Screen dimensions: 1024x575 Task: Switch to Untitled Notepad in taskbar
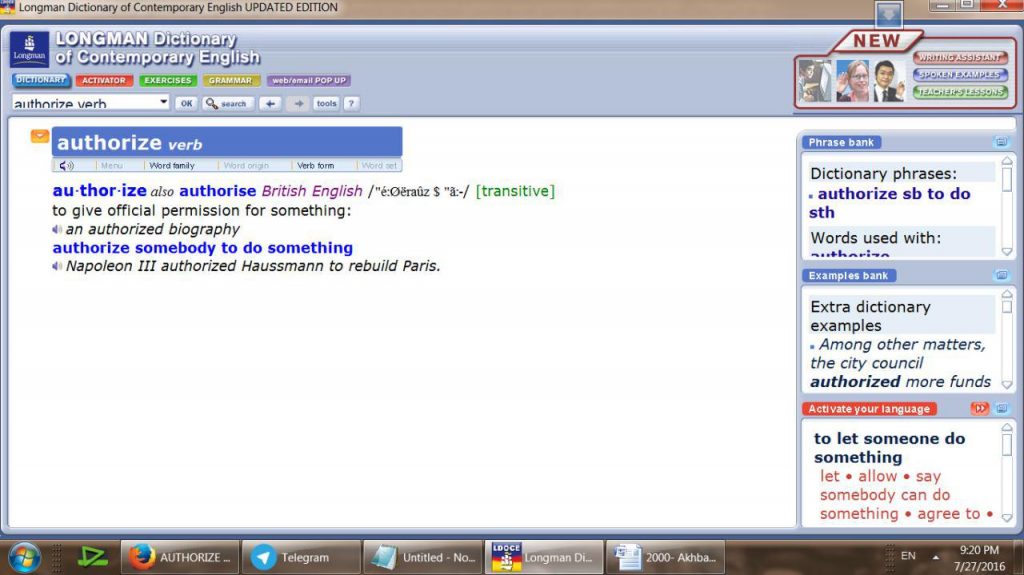click(423, 557)
